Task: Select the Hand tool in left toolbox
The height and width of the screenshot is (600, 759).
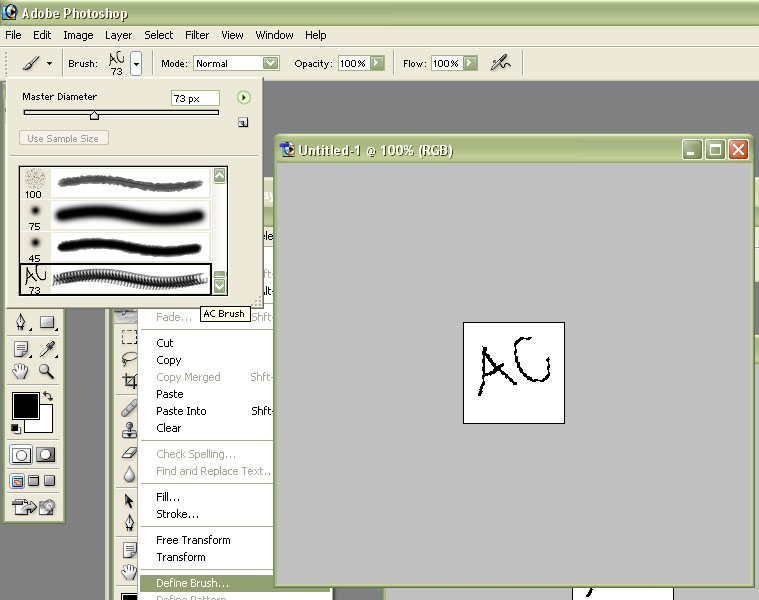Action: click(x=20, y=372)
